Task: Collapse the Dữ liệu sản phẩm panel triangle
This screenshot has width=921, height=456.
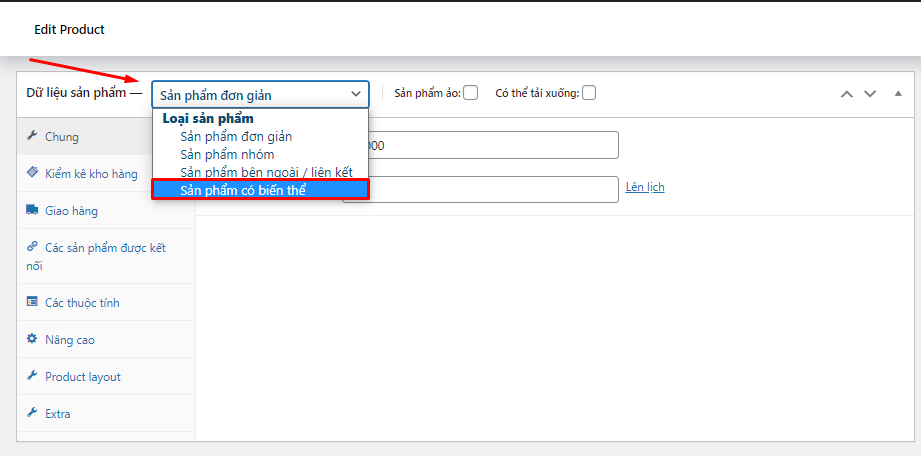Action: click(897, 93)
